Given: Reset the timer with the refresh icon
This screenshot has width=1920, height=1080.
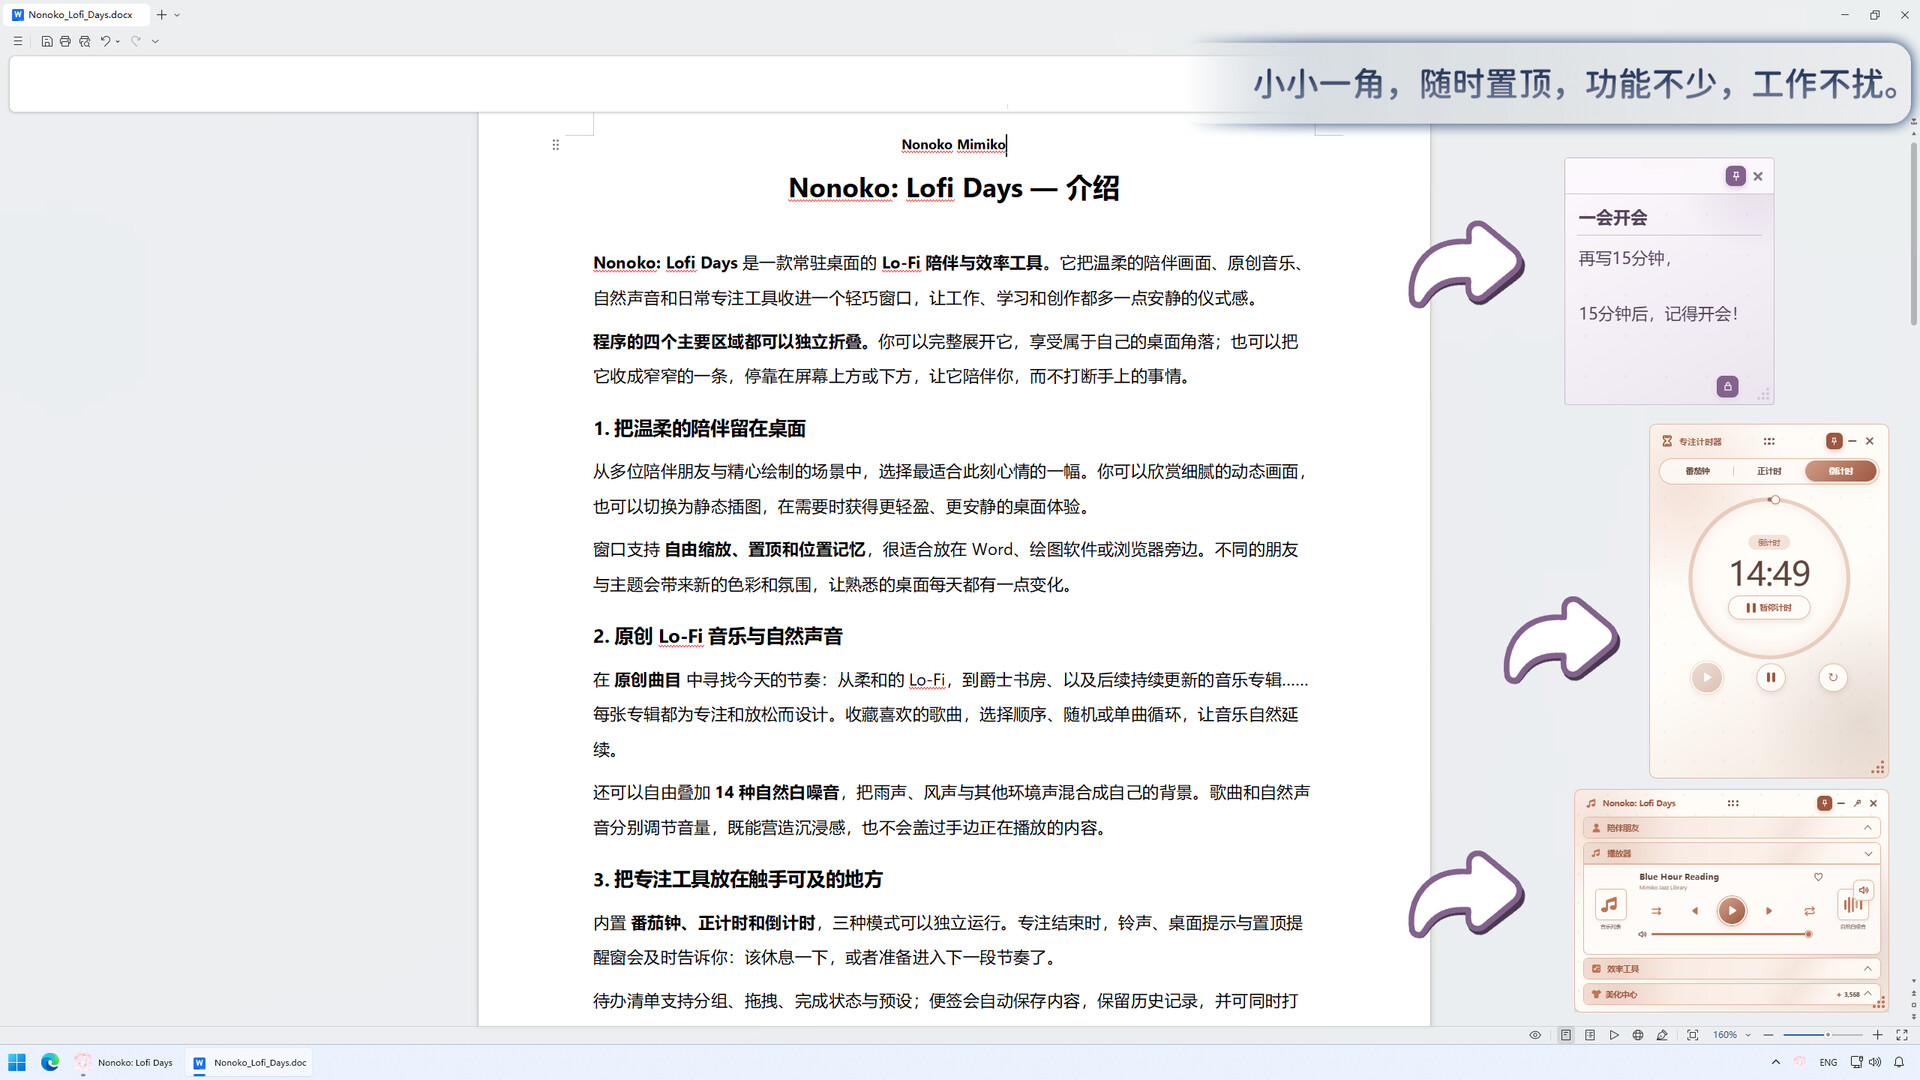Looking at the screenshot, I should point(1833,677).
